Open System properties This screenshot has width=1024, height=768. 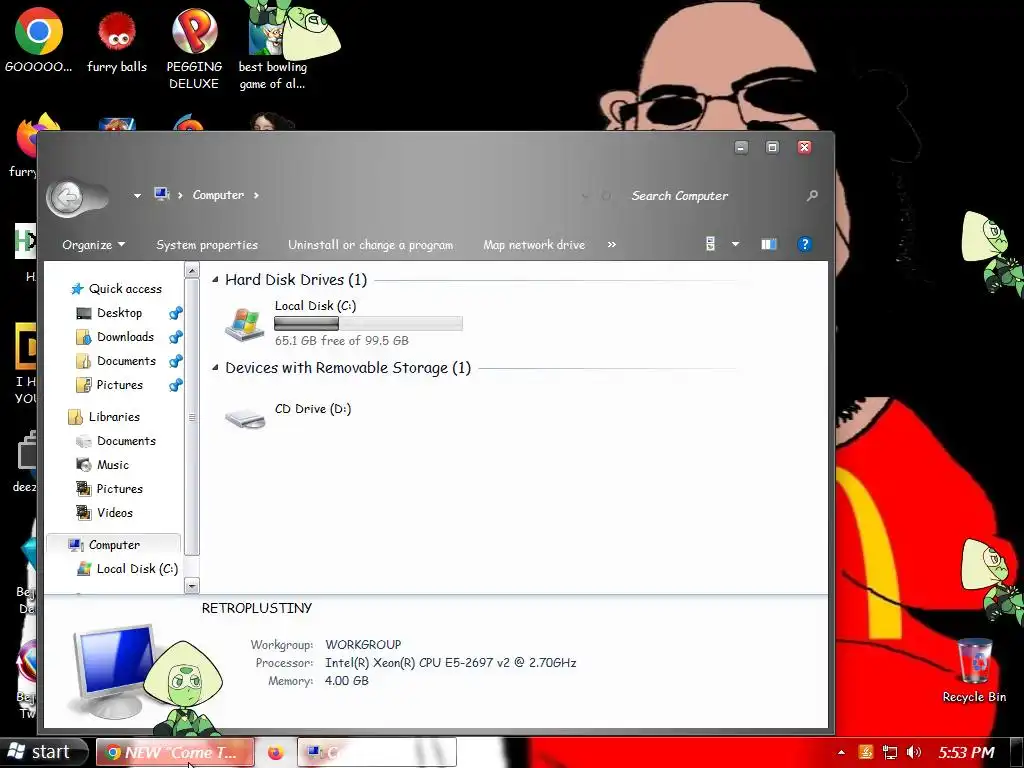[x=207, y=244]
